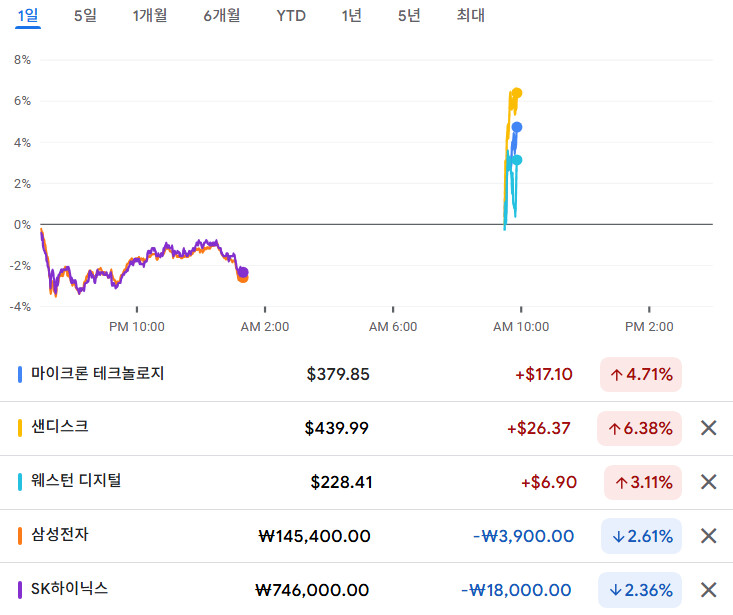
Task: Remove 샌디스크 with its X icon
Action: tap(709, 428)
